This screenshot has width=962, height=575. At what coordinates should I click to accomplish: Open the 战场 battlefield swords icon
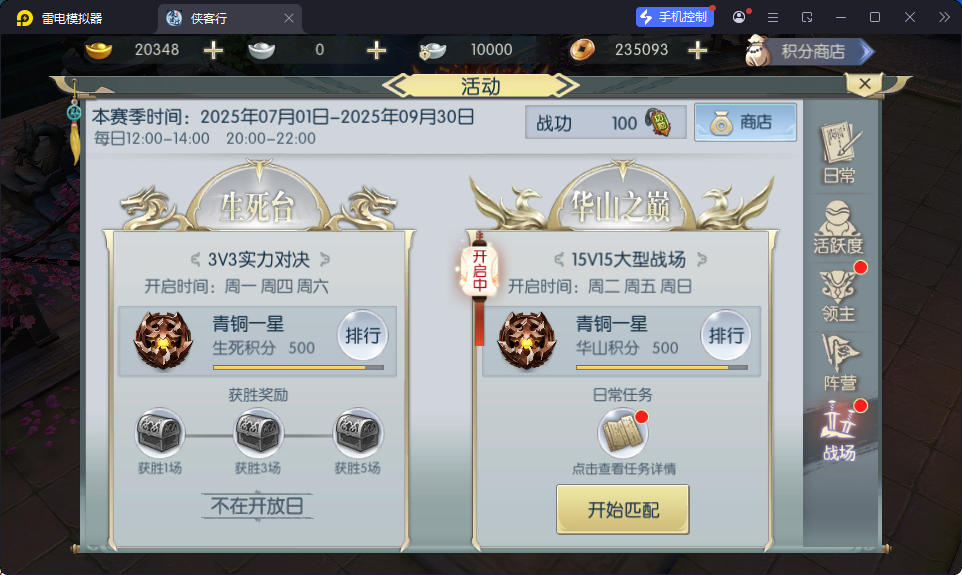(x=839, y=431)
